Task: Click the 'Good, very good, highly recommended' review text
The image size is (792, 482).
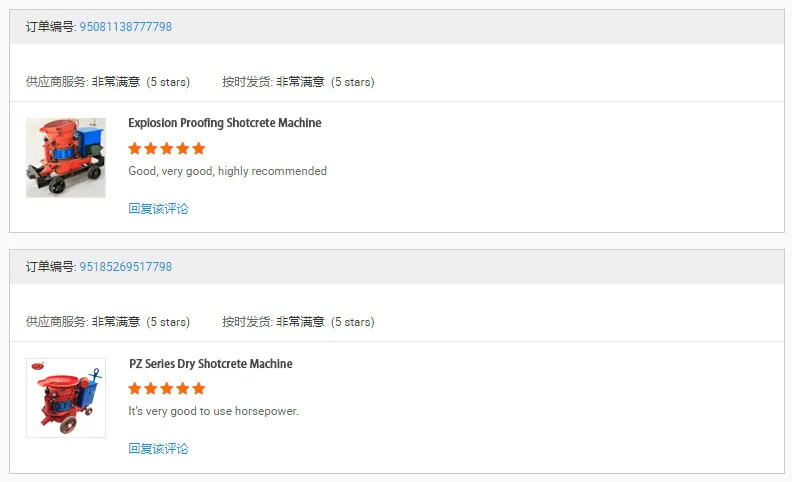Action: [x=227, y=171]
